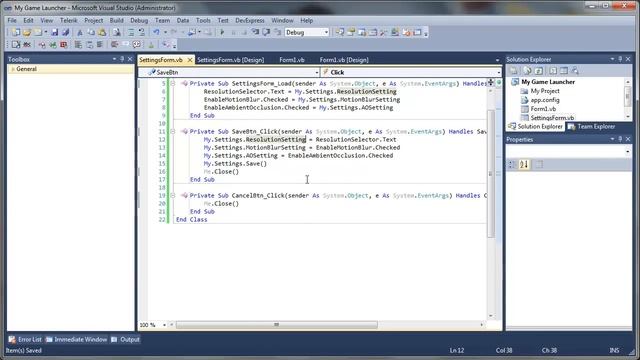Click the Copy icon in toolbar
This screenshot has width=640, height=360.
91,32
